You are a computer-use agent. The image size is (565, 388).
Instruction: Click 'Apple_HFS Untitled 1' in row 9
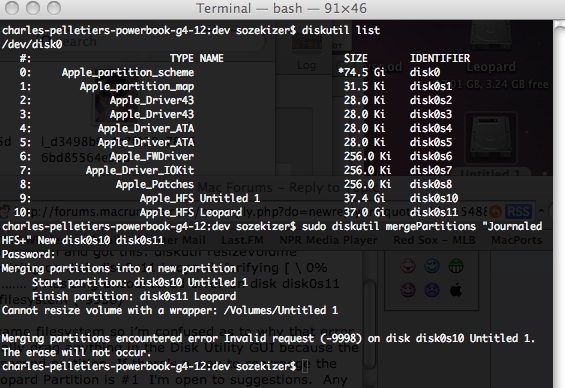coord(200,199)
